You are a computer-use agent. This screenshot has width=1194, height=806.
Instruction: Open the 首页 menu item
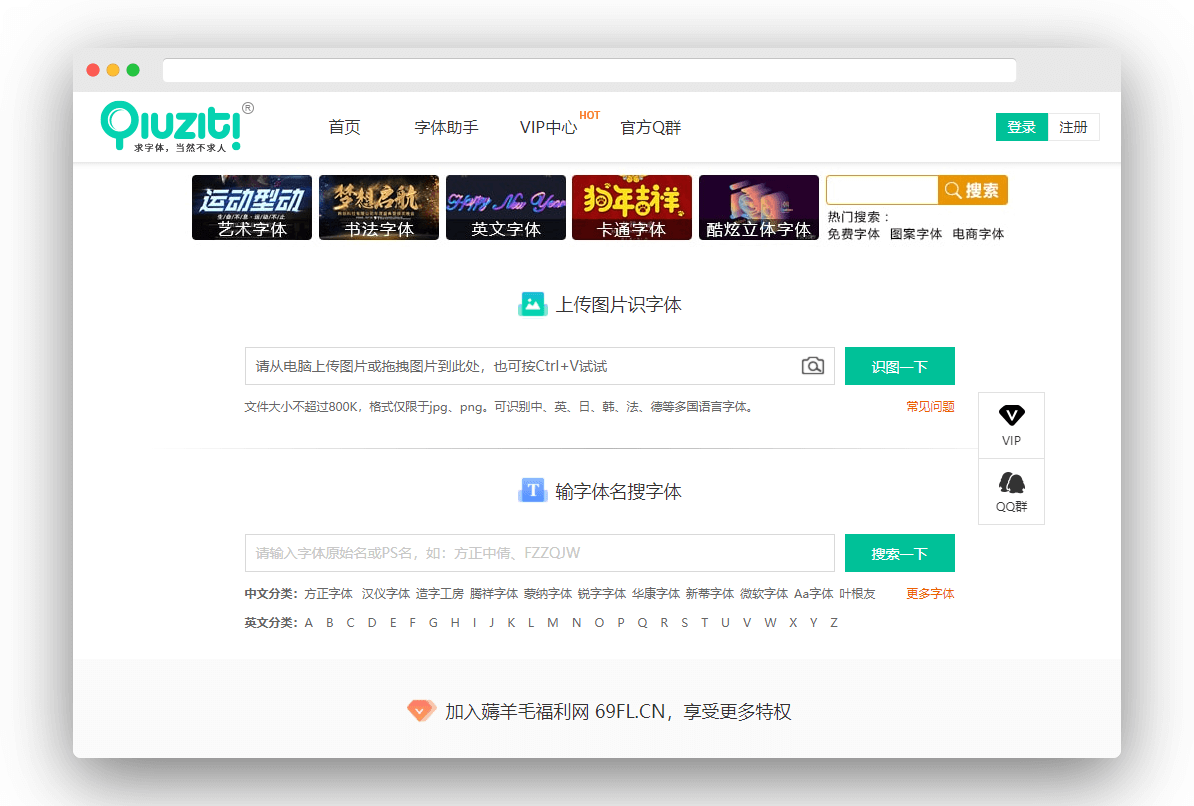[344, 127]
